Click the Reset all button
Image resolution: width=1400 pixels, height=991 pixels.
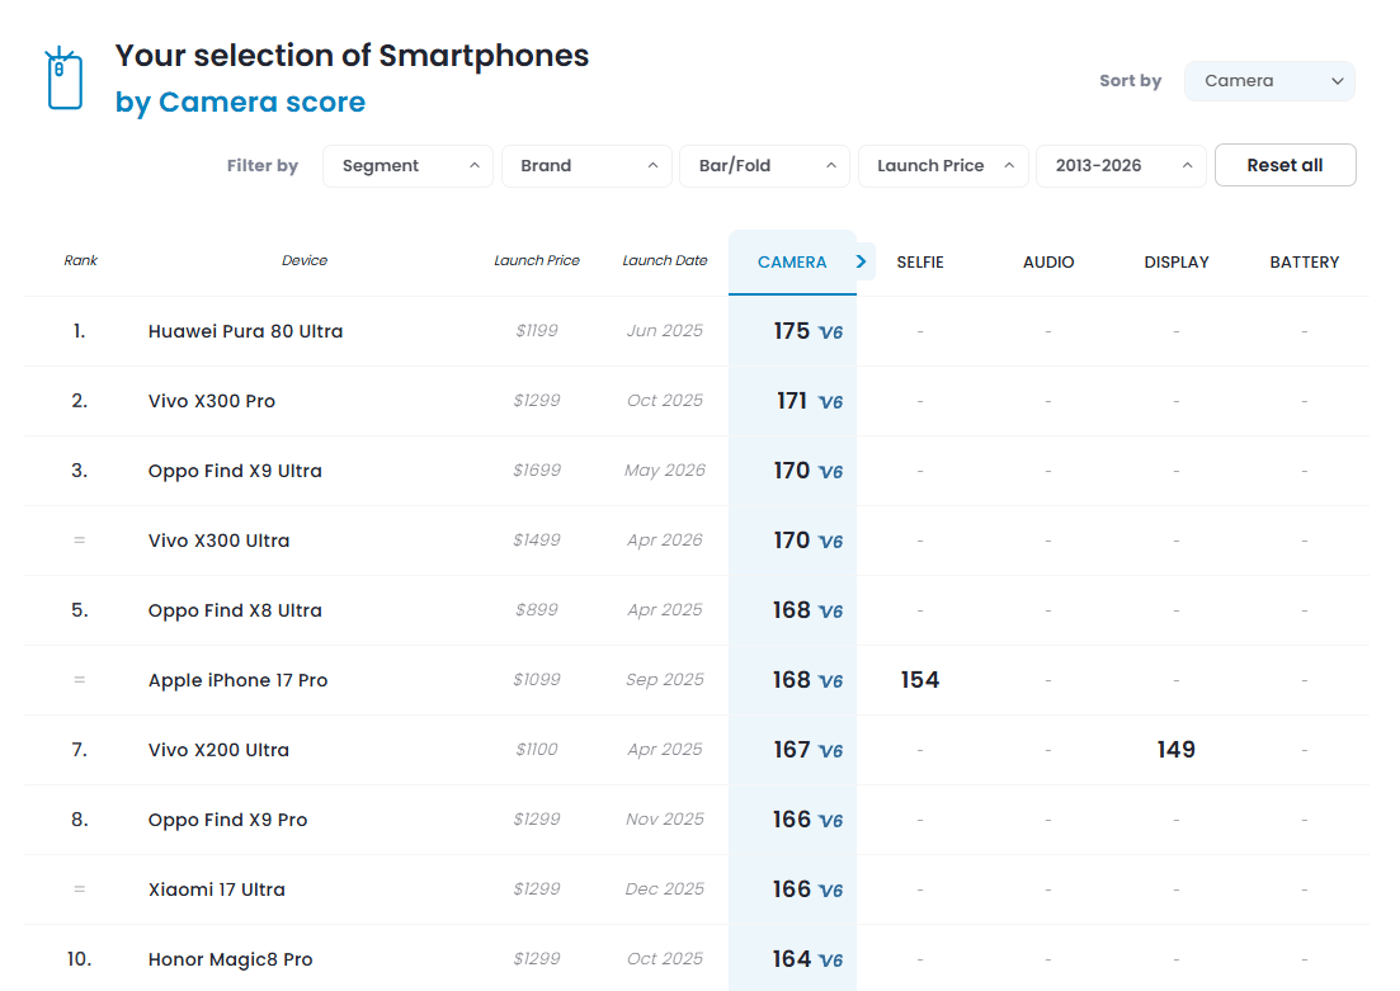1285,165
